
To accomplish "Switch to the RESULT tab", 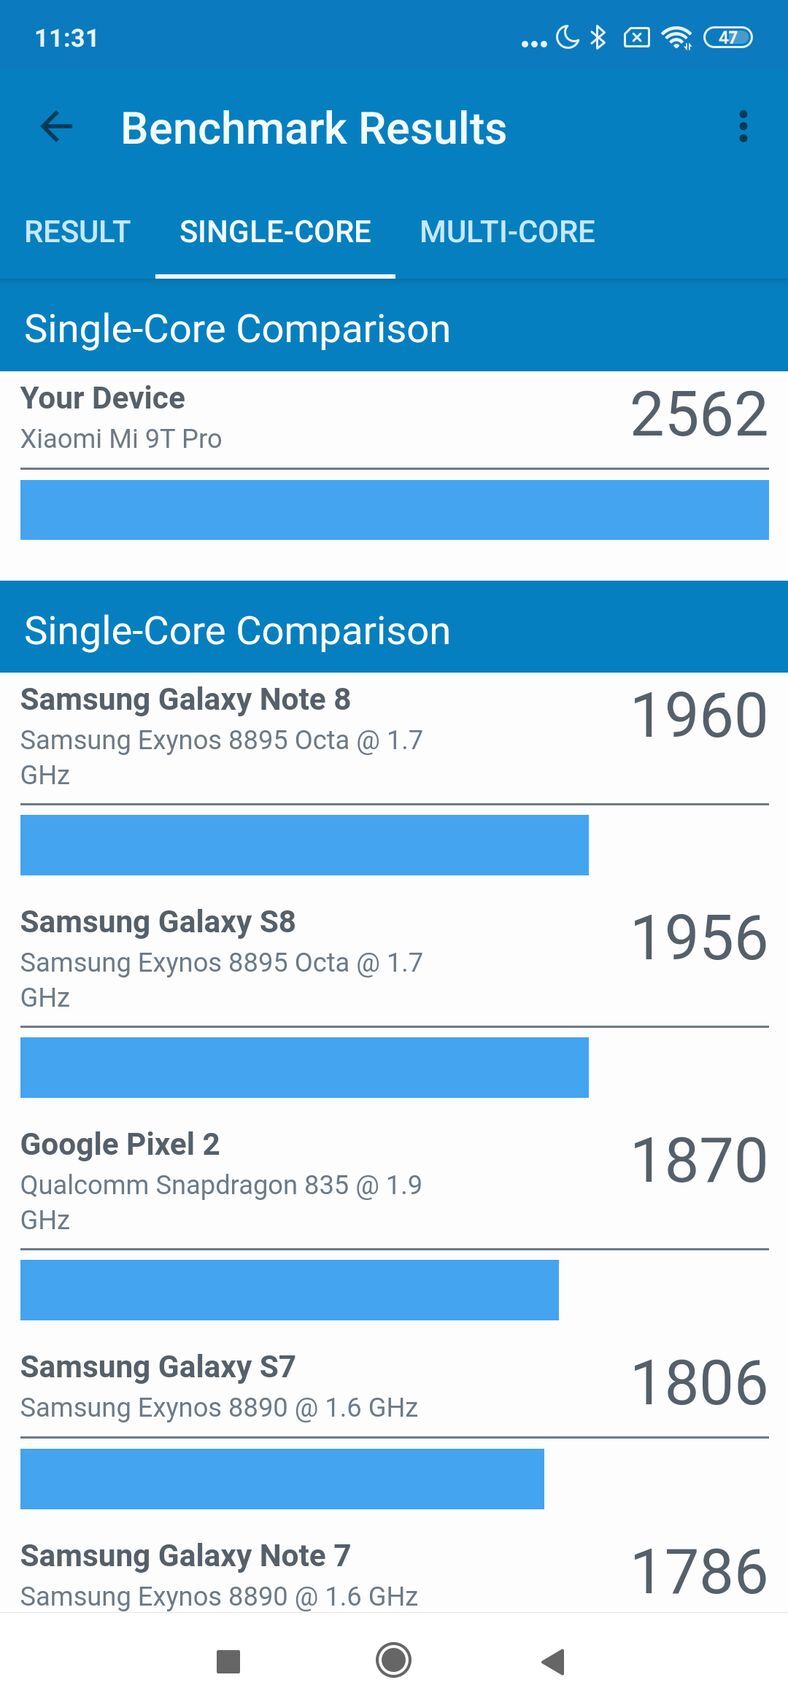I will coord(76,231).
